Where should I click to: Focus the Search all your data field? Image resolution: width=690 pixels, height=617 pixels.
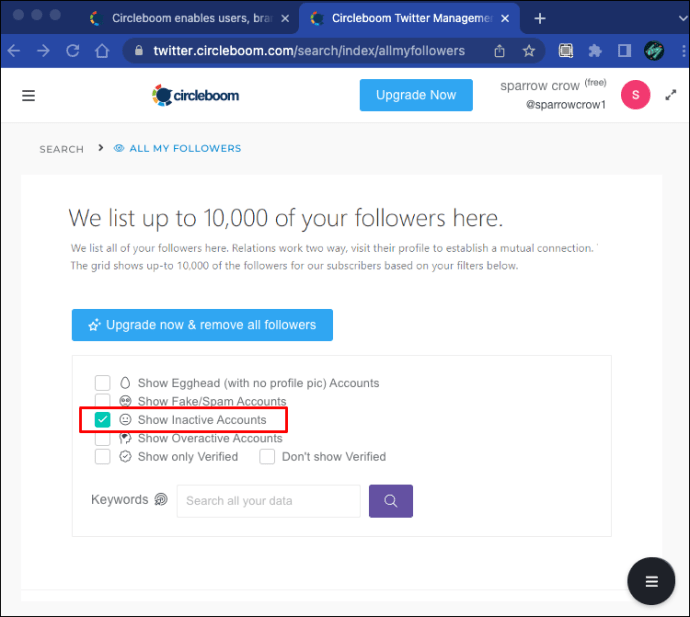268,501
